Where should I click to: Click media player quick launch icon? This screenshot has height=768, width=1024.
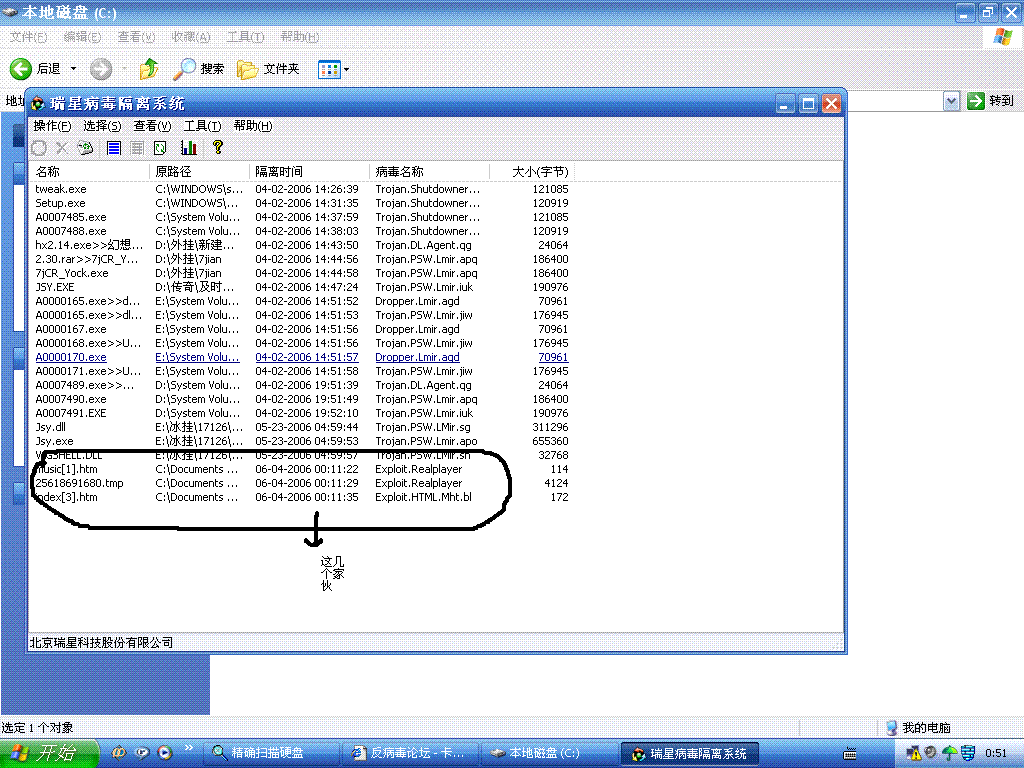coord(165,753)
